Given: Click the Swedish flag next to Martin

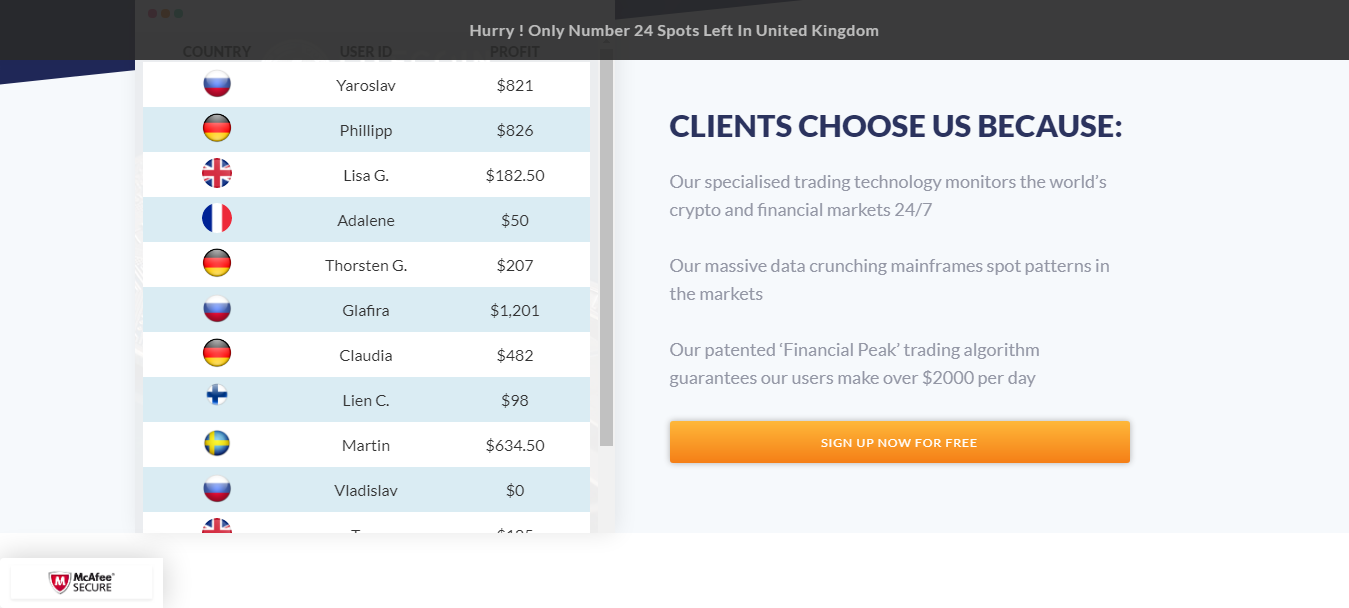Looking at the screenshot, I should [217, 443].
